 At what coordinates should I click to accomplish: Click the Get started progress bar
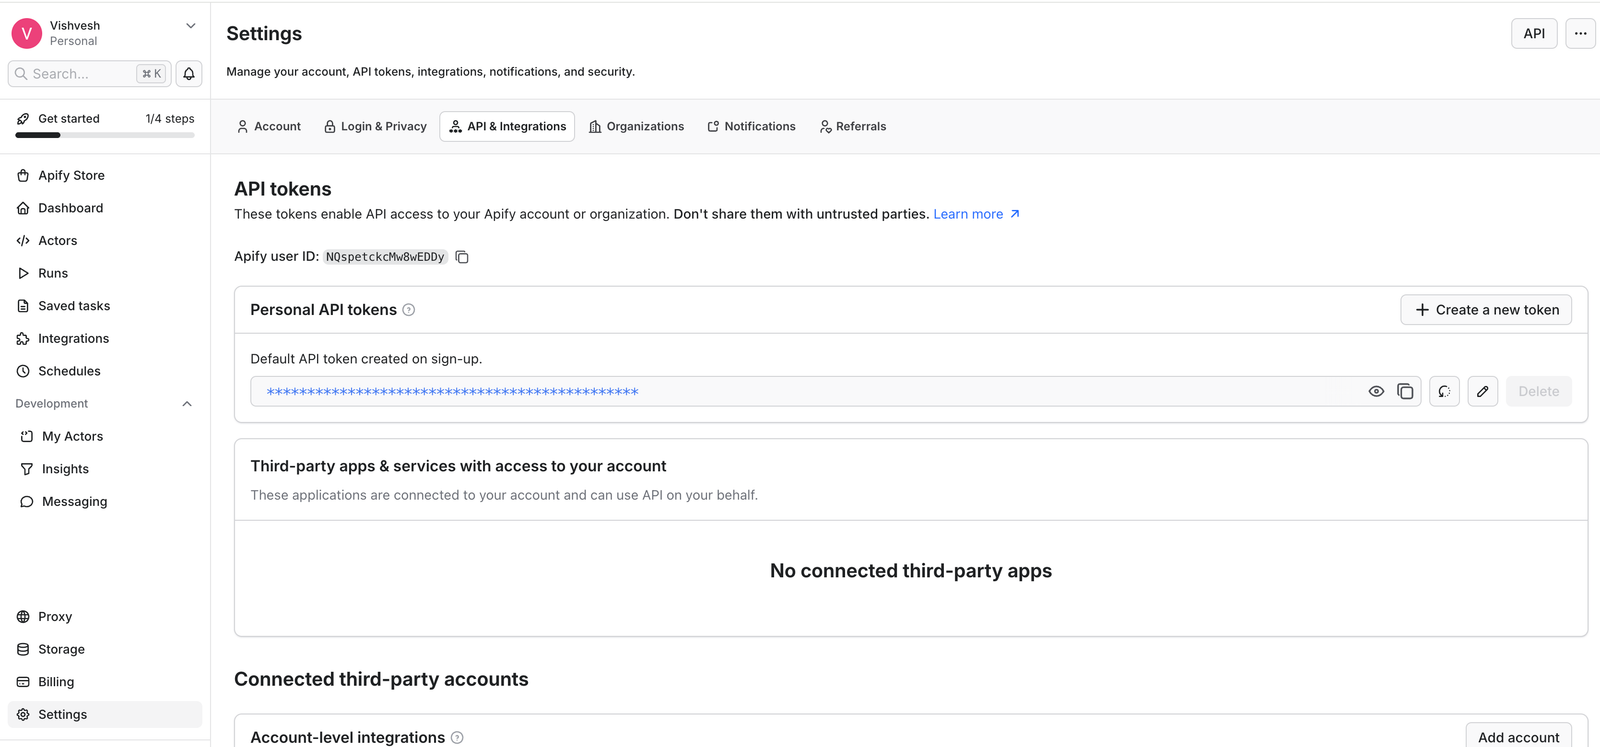point(105,135)
